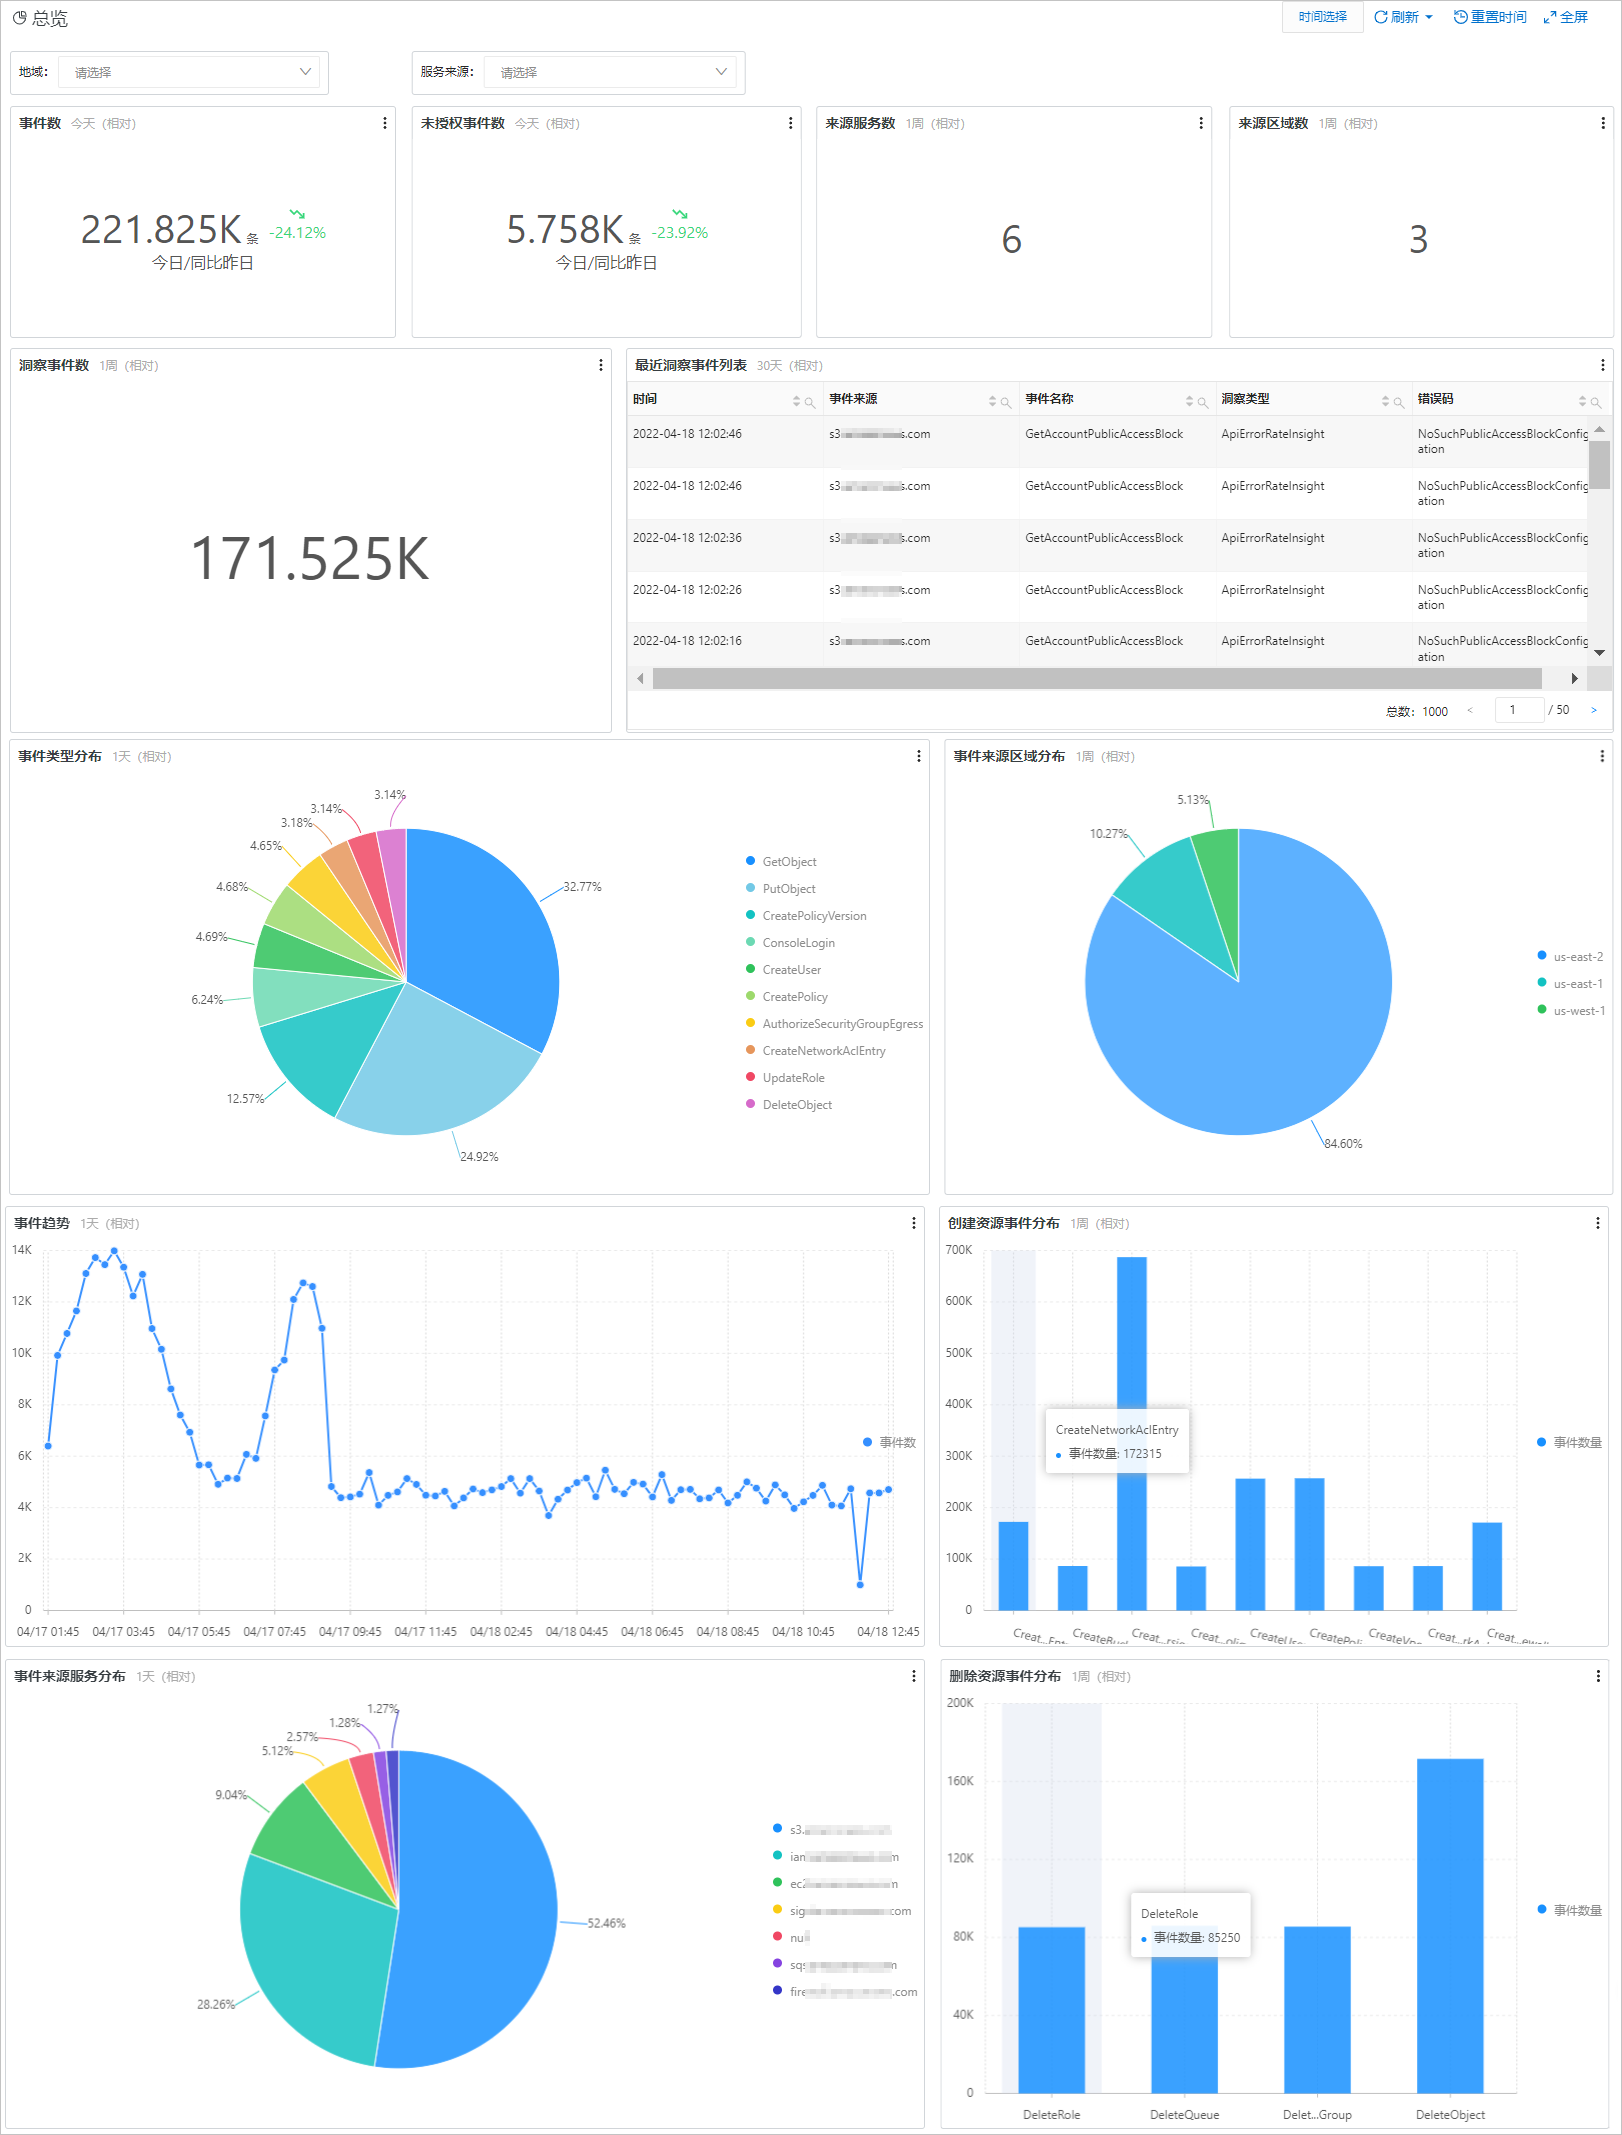This screenshot has width=1622, height=2135.
Task: Expand the 服务来源 dropdown selector
Action: [x=610, y=72]
